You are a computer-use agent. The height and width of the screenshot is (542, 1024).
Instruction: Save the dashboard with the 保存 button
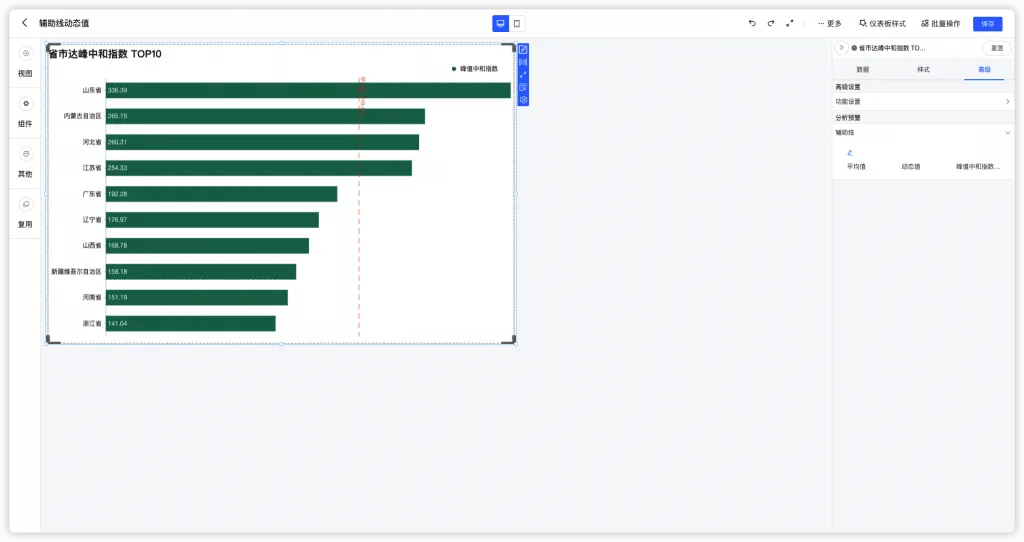(987, 24)
